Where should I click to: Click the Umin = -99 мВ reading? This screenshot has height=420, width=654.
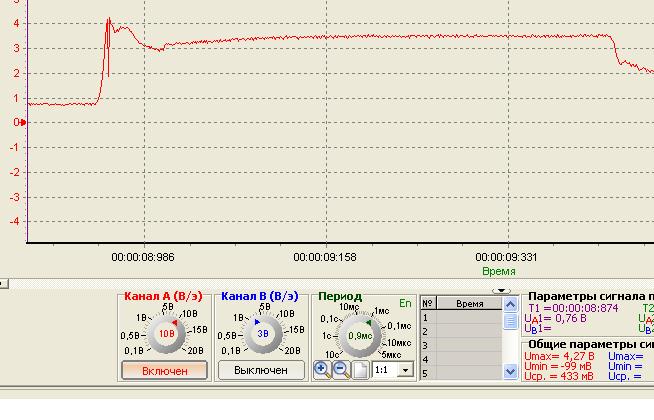[558, 366]
